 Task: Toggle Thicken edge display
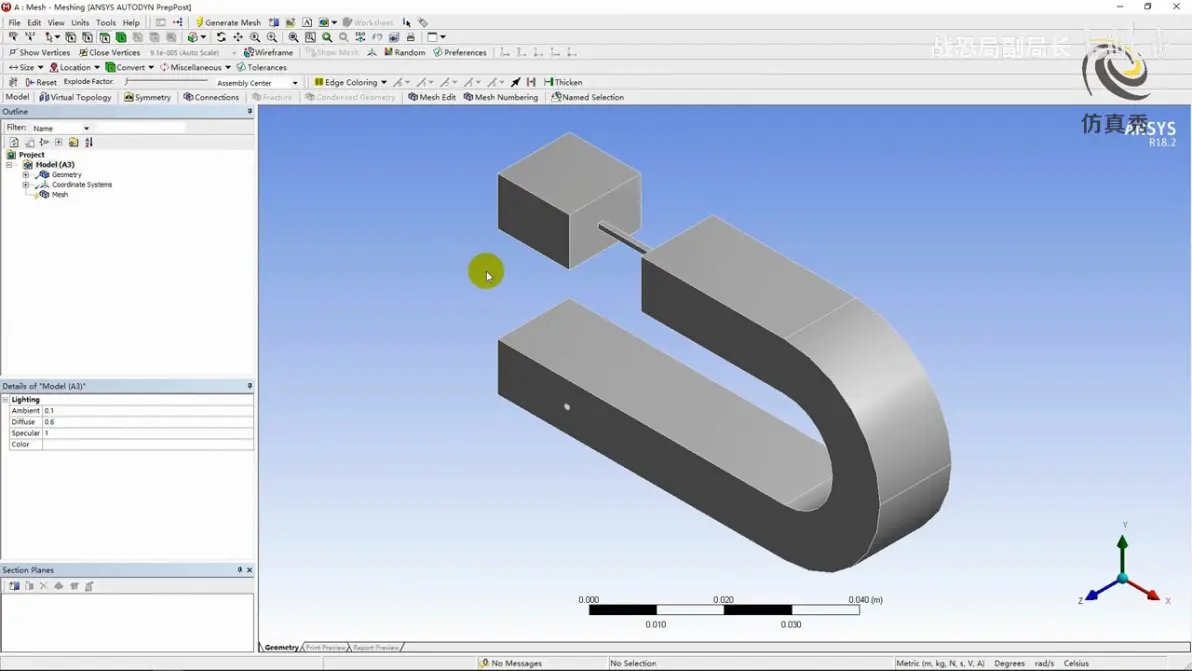pyautogui.click(x=563, y=82)
